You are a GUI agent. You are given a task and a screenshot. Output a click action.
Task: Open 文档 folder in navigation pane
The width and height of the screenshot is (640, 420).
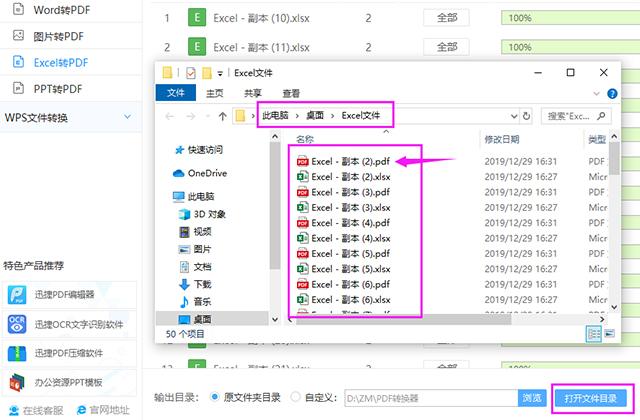click(x=196, y=267)
